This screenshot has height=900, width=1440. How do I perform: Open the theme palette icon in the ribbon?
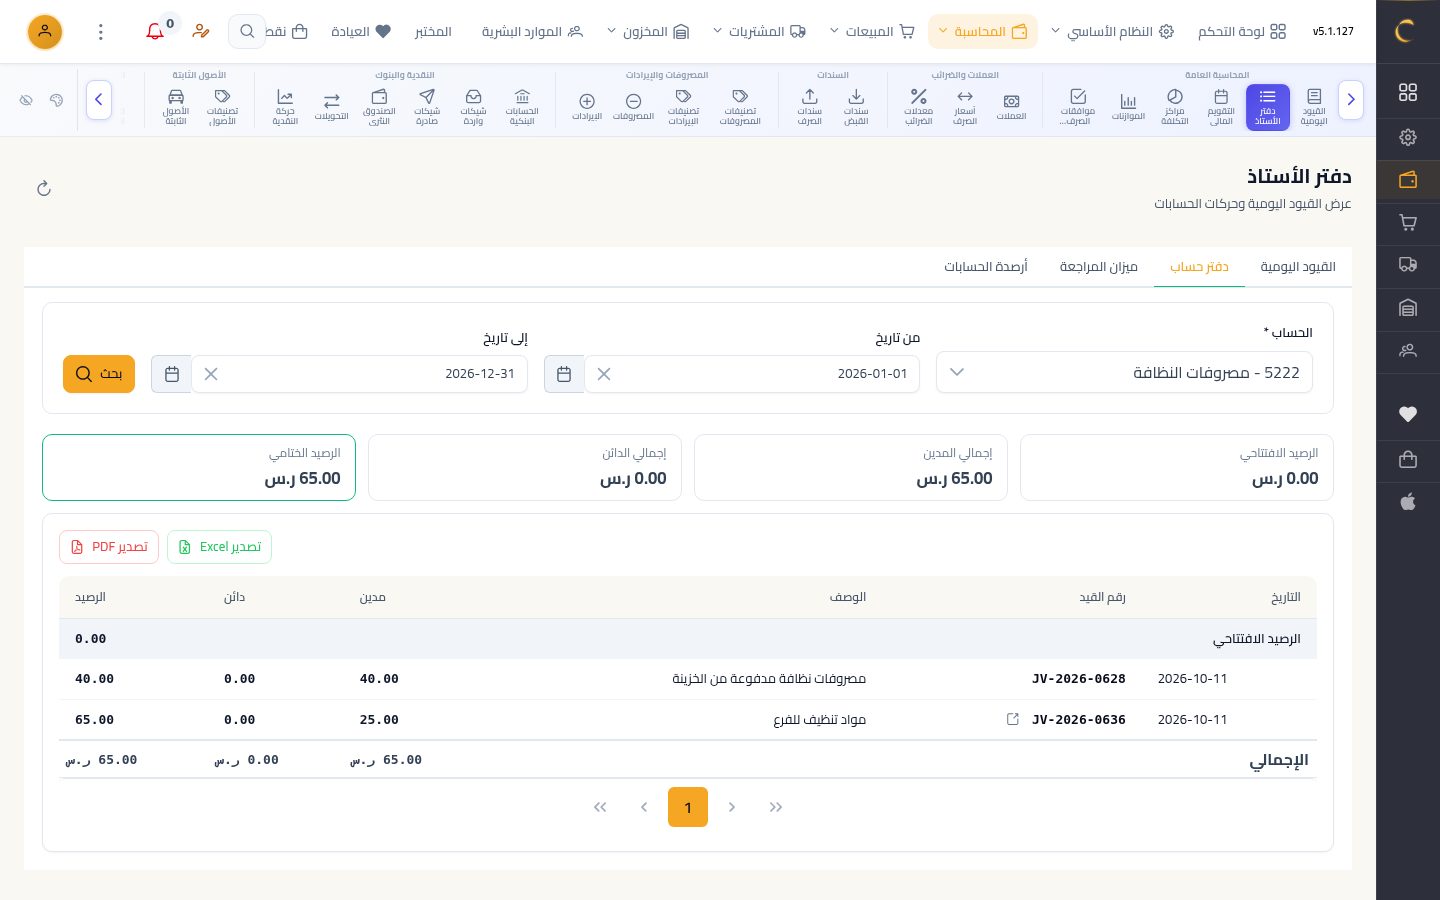(57, 100)
